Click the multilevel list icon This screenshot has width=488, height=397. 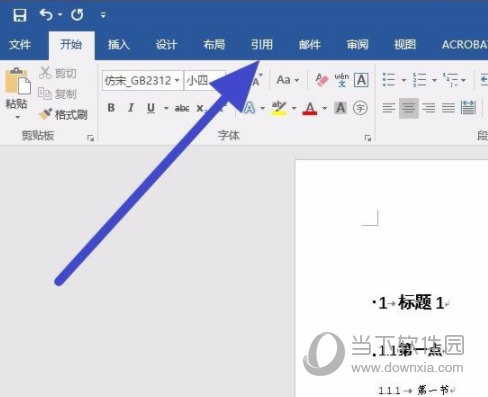coord(450,80)
